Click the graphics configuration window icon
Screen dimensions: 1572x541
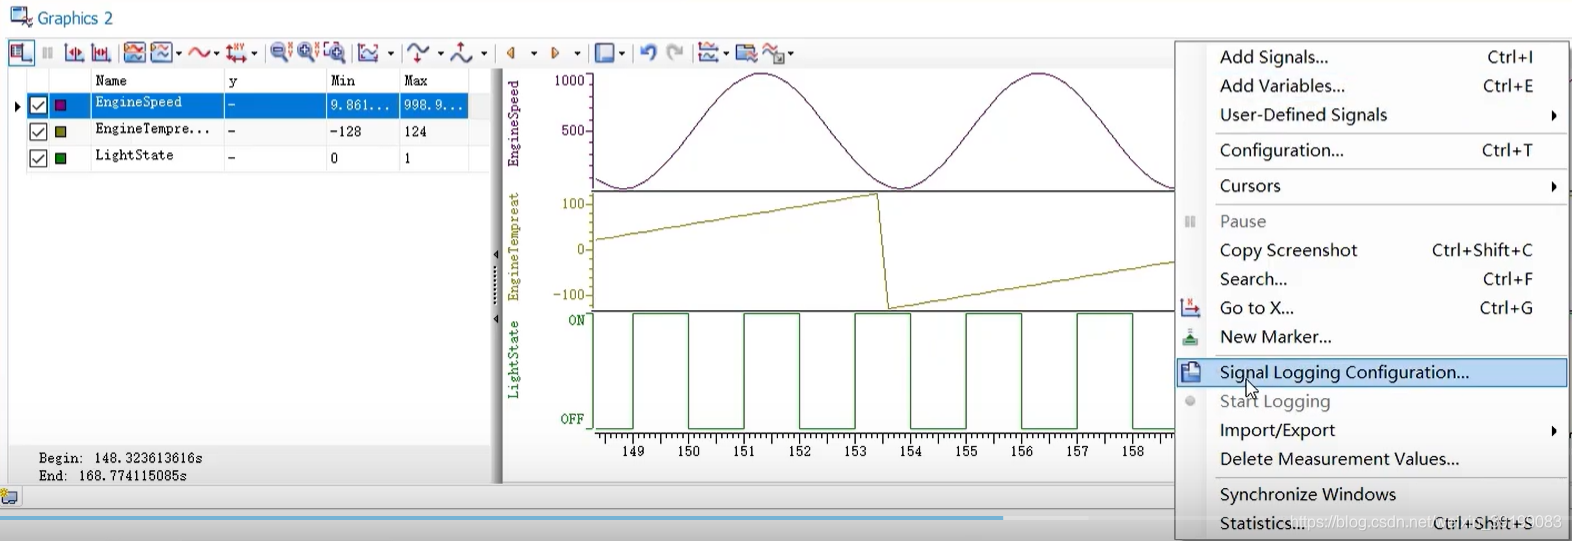746,53
